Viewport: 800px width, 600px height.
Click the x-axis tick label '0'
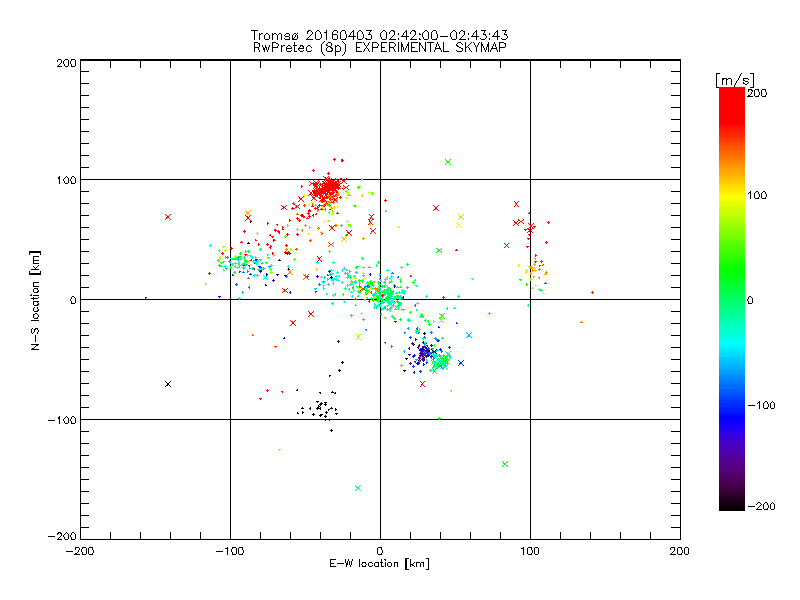(380, 552)
